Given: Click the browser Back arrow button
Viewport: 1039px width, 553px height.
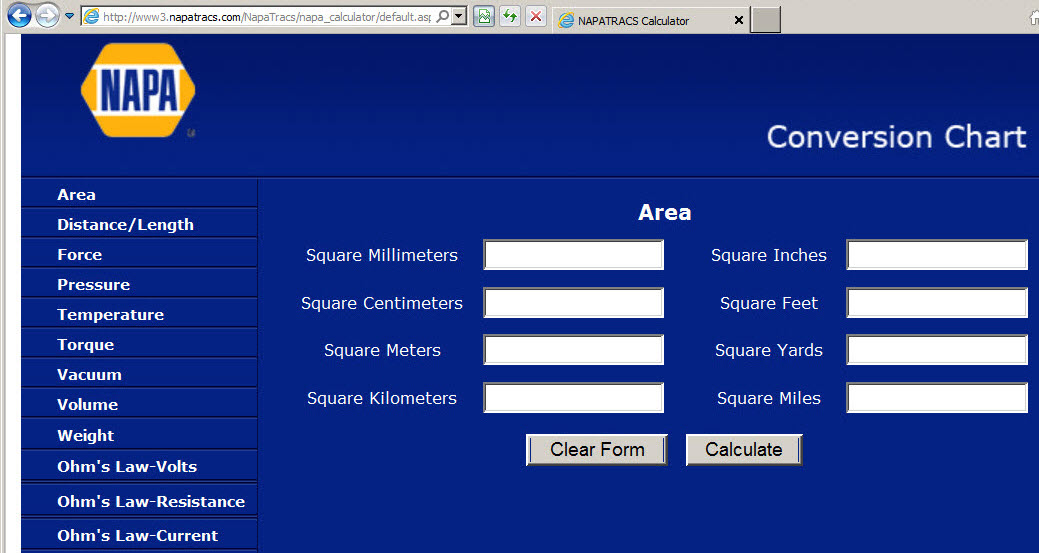Looking at the screenshot, I should pos(19,16).
